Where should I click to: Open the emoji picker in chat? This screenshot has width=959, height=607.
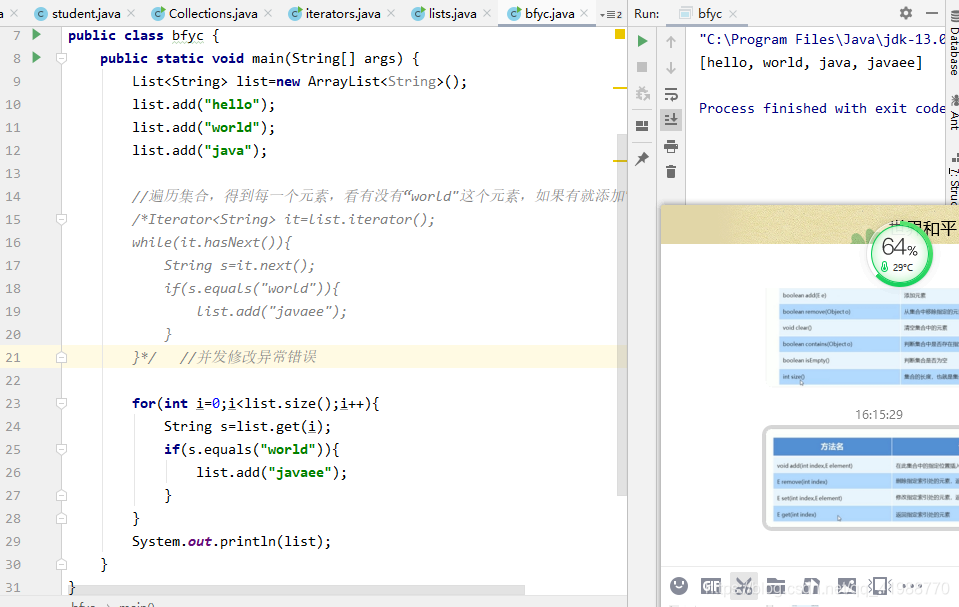pos(679,586)
